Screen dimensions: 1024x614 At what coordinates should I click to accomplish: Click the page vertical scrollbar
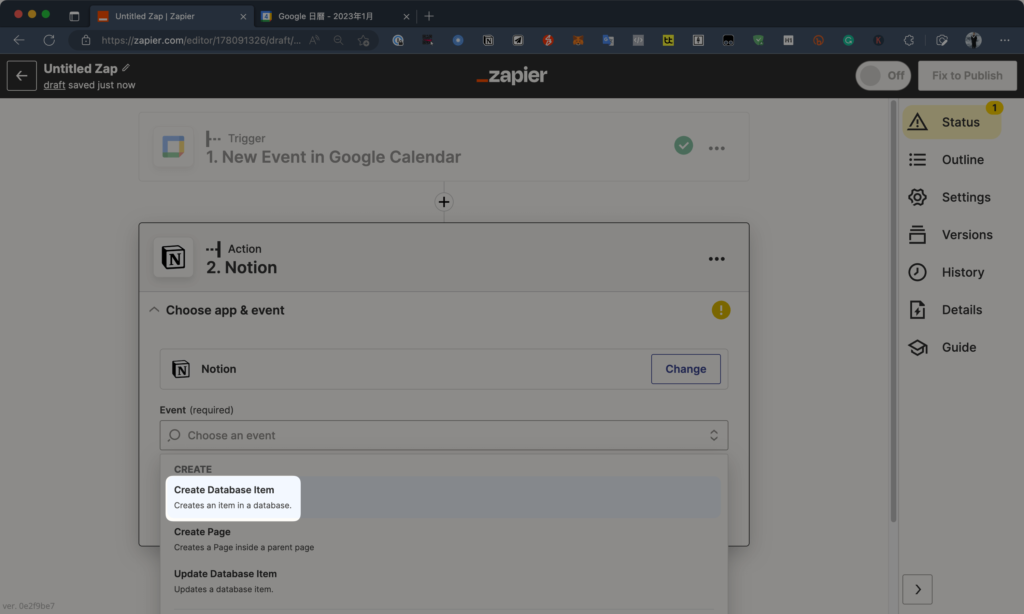pos(893,311)
